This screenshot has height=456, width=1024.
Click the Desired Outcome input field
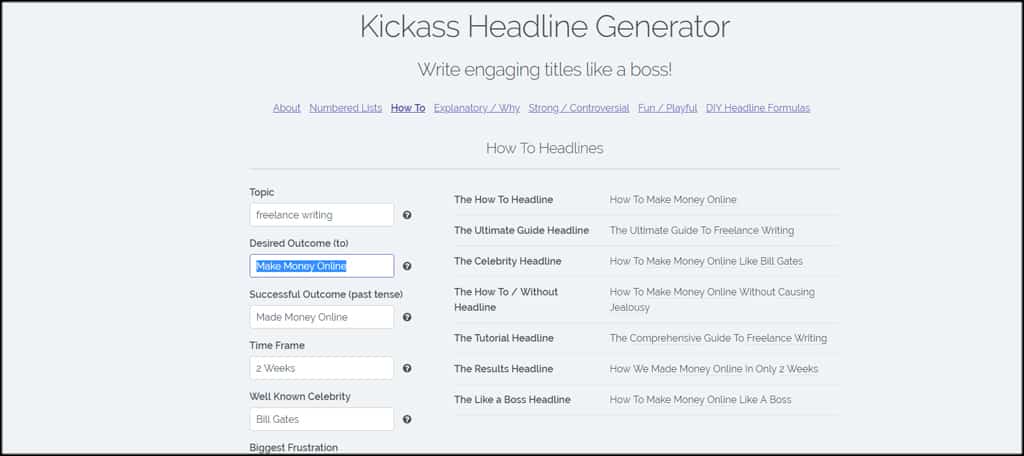coord(322,266)
